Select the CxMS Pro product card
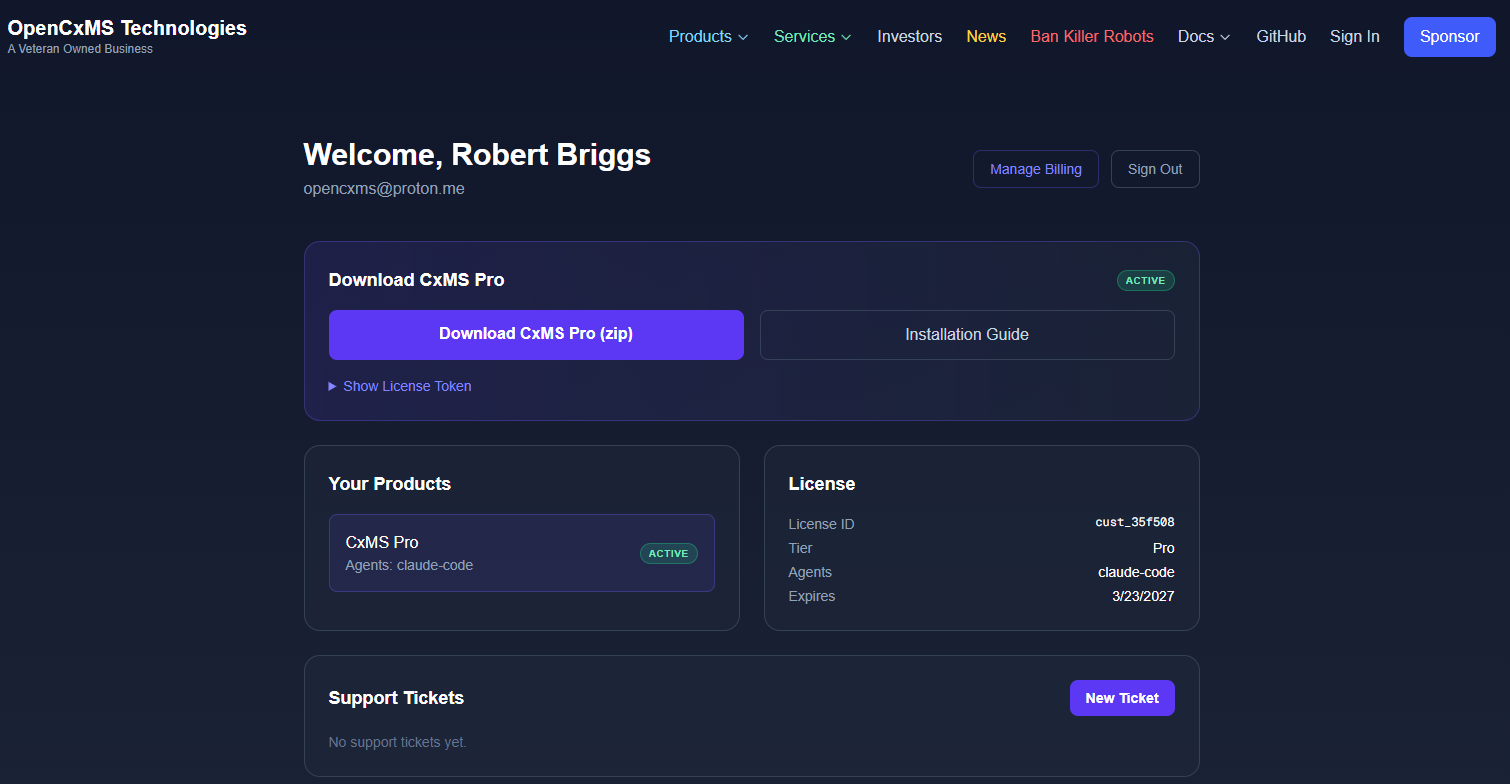The width and height of the screenshot is (1510, 784). click(x=521, y=552)
